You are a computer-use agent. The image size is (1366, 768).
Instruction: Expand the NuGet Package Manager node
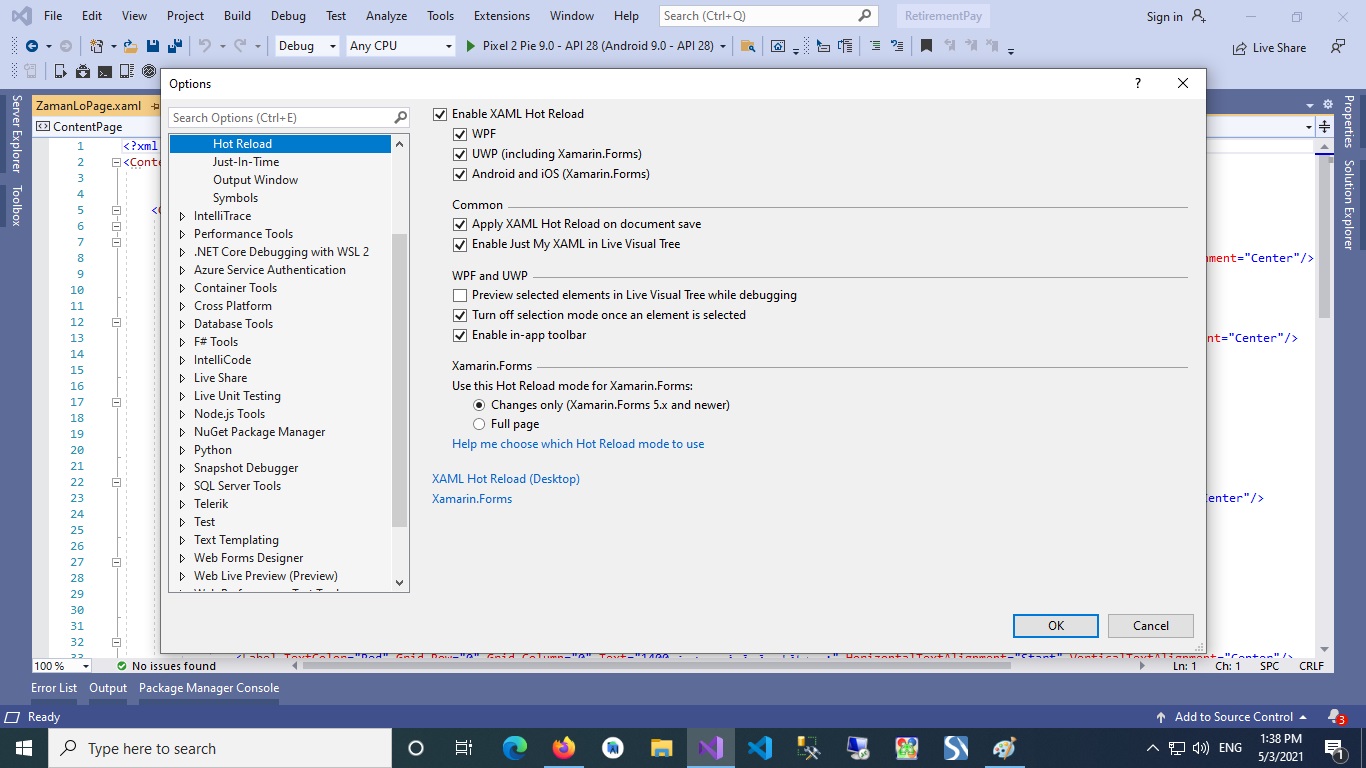coord(182,432)
